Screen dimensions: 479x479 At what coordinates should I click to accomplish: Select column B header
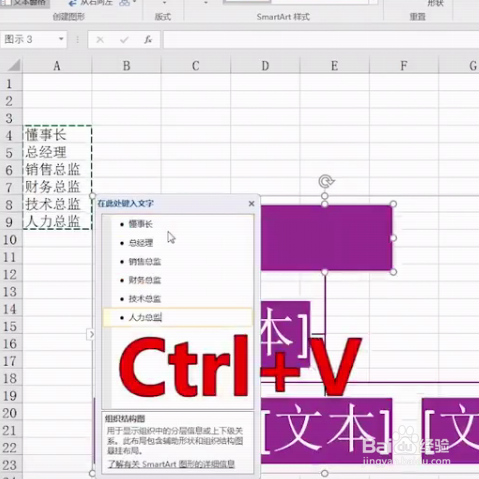click(126, 66)
